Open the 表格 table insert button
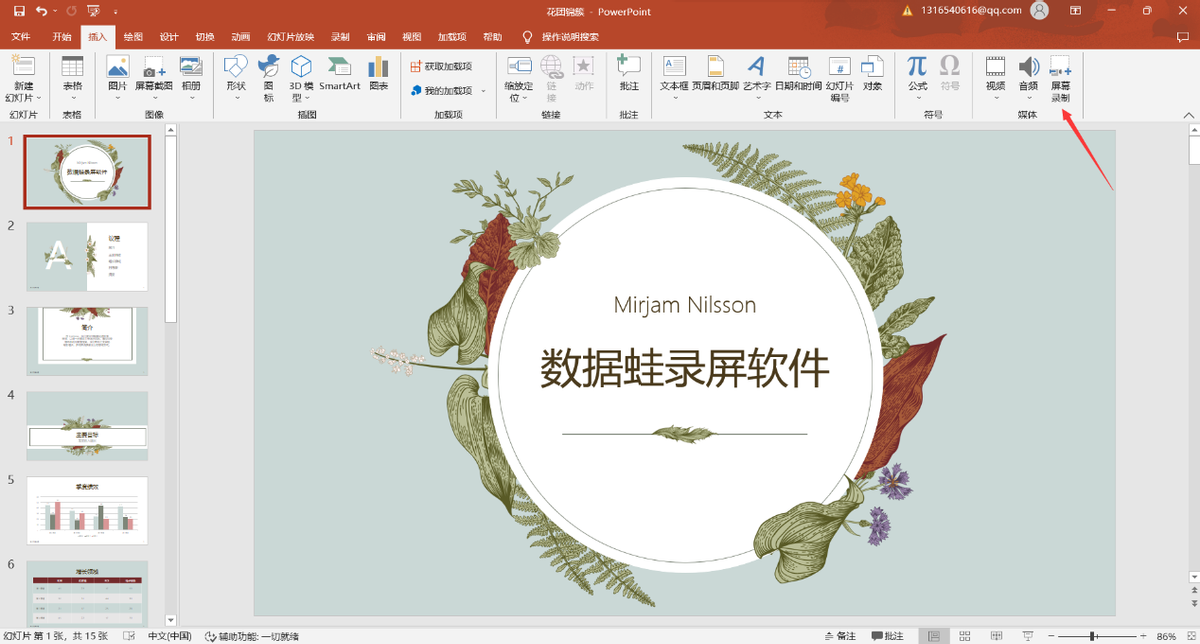The height and width of the screenshot is (644, 1200). tap(73, 79)
